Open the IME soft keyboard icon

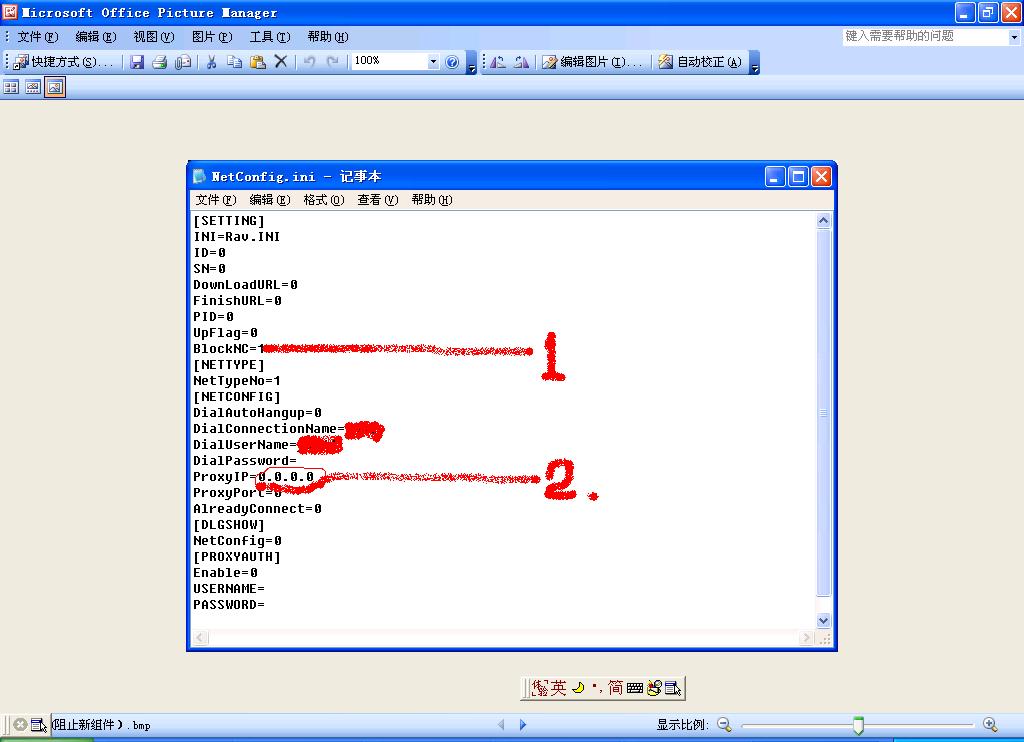tap(635, 688)
